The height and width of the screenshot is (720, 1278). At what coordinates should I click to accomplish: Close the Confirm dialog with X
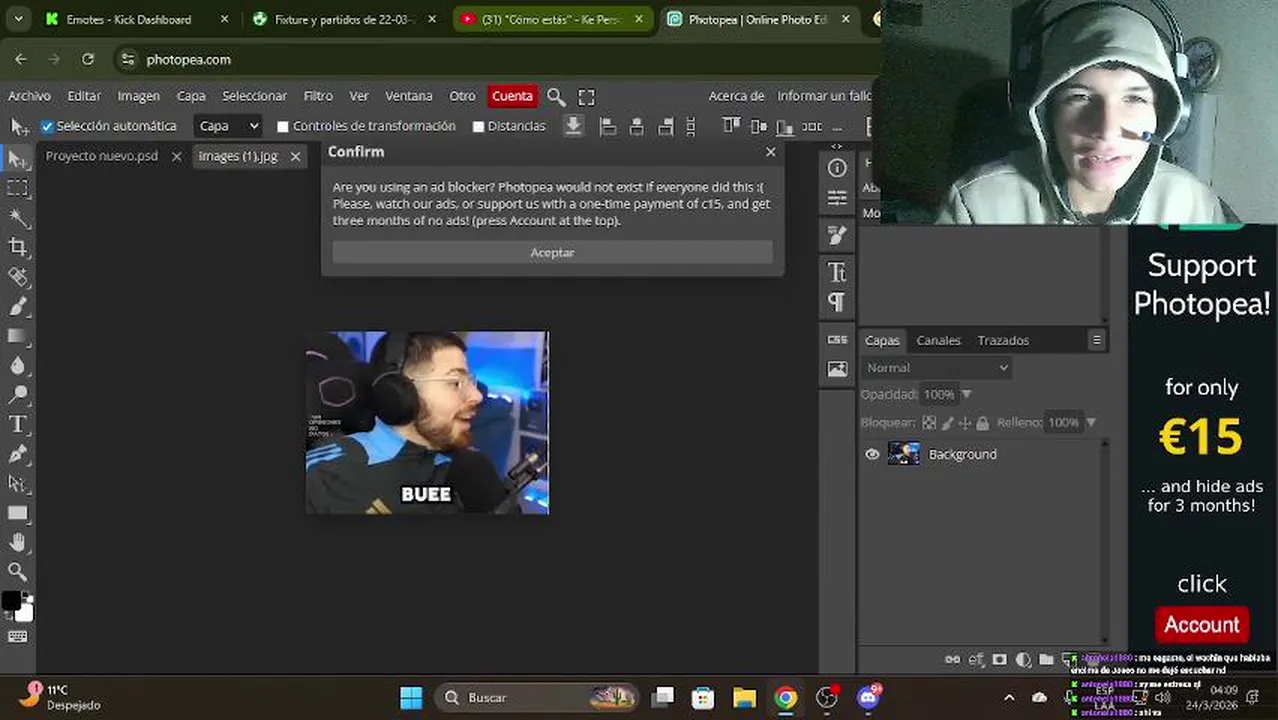click(x=770, y=152)
